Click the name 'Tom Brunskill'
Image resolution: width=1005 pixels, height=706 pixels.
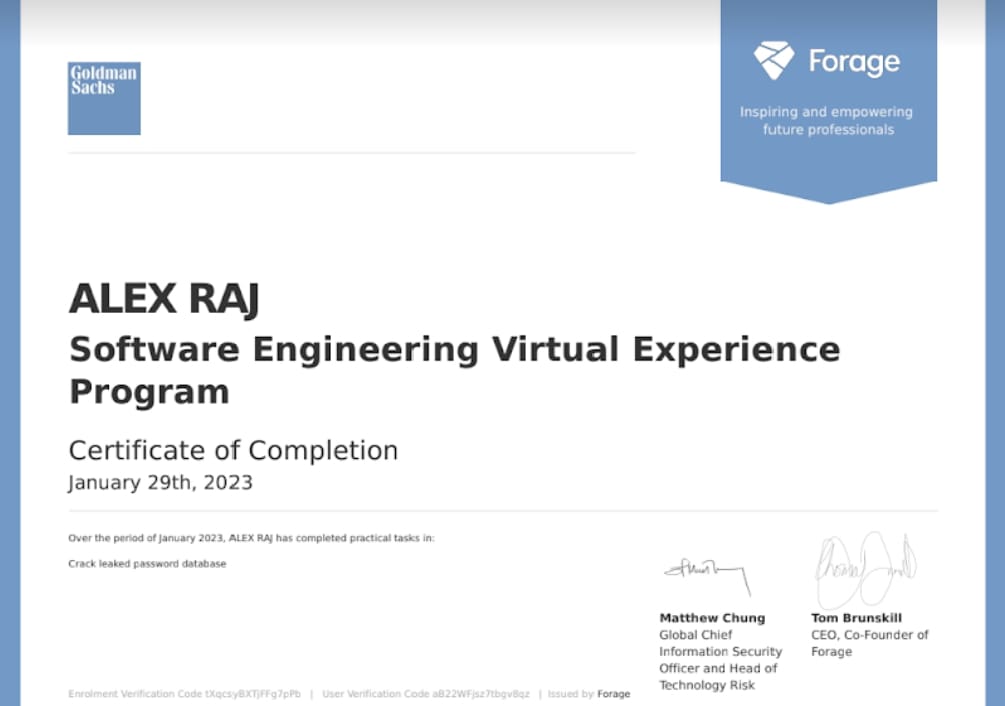tap(856, 618)
